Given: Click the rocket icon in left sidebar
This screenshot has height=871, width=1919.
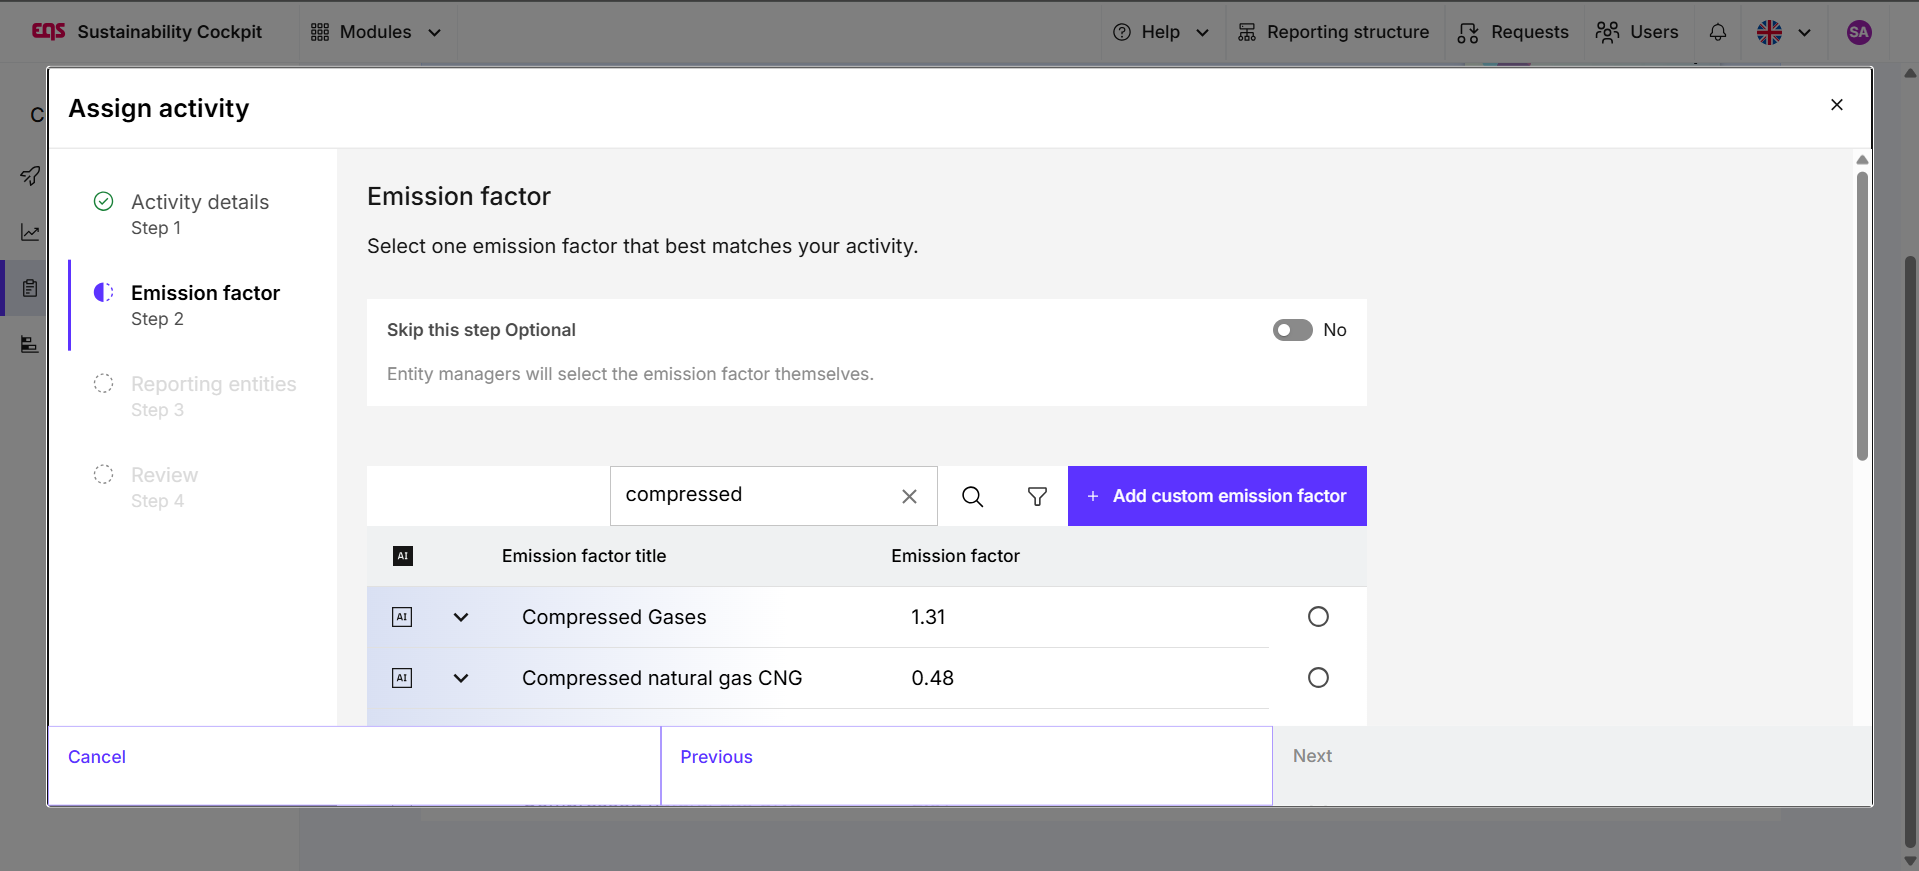Looking at the screenshot, I should pos(30,176).
